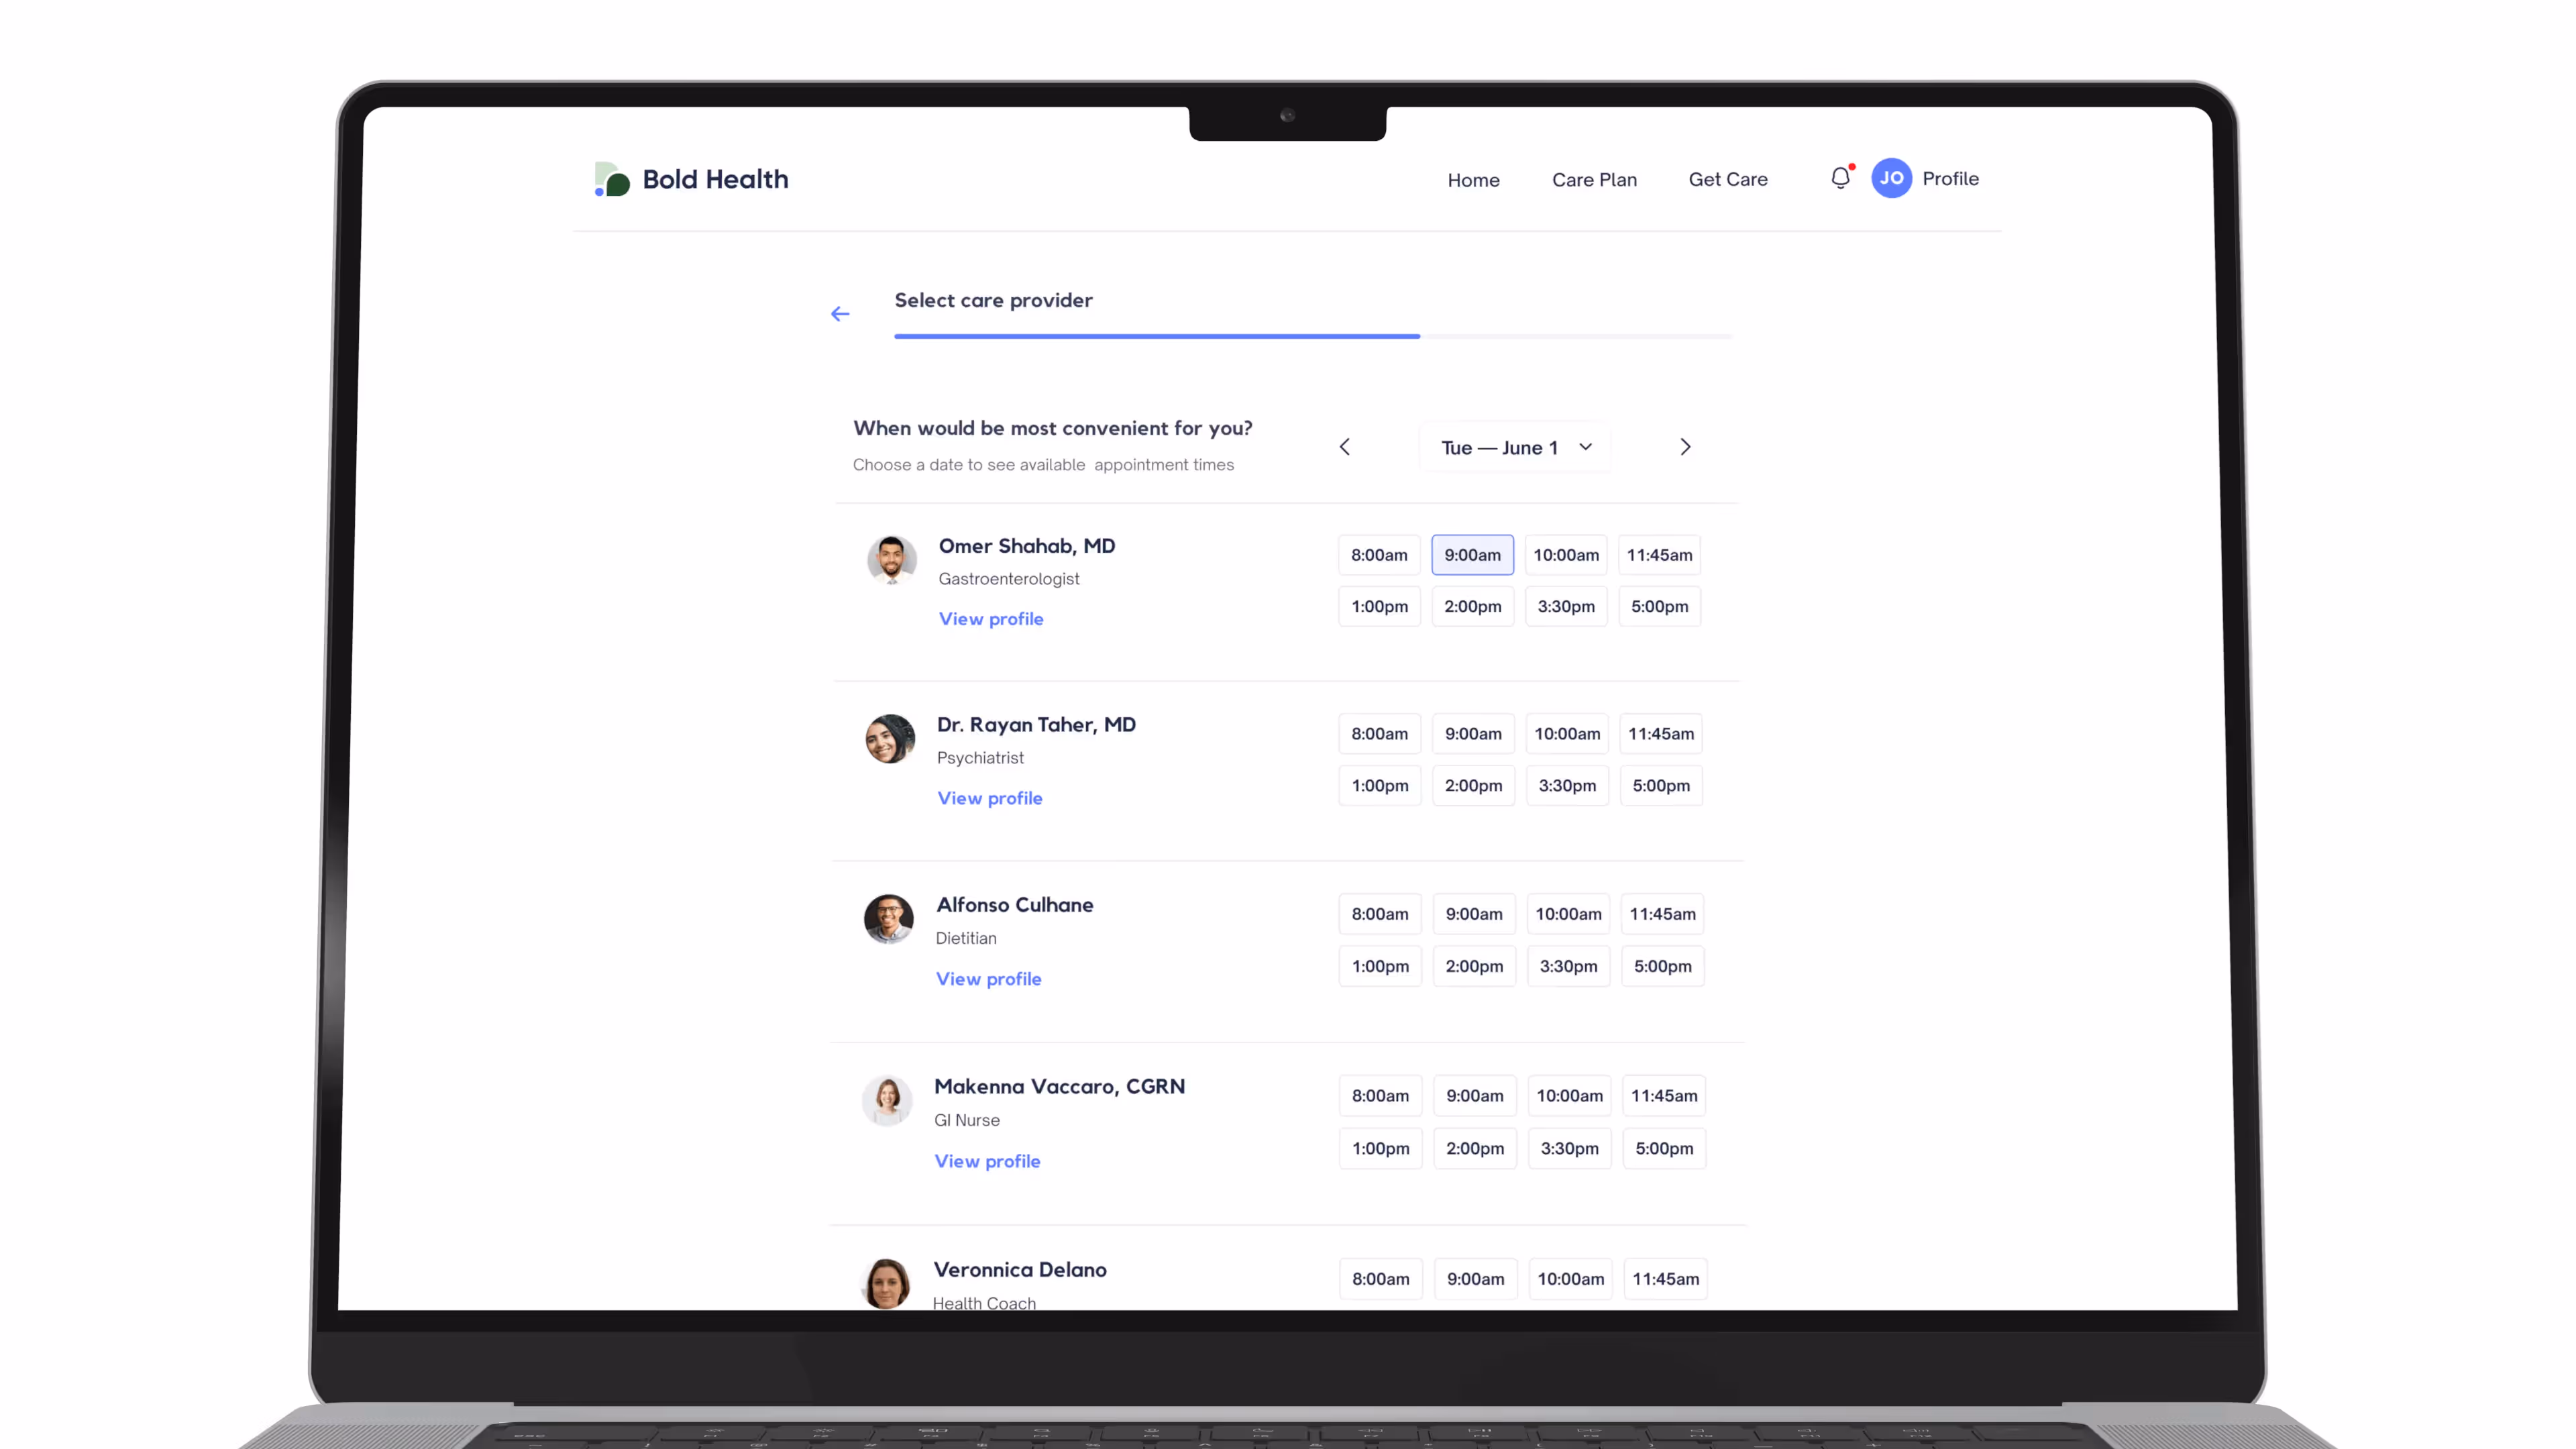Select 11:45am slot for Alfonso Culhane
Viewport: 2576px width, 1449px height.
1662,914
